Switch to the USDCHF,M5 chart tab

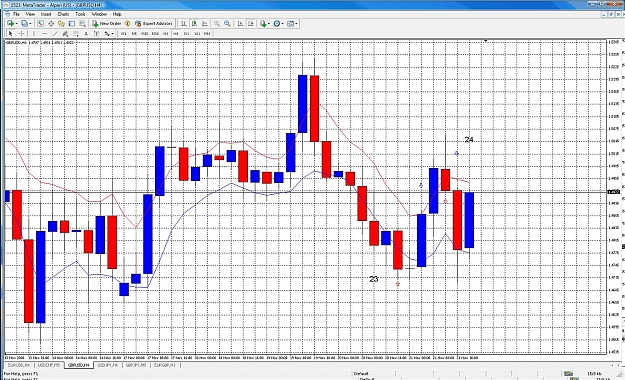49,365
